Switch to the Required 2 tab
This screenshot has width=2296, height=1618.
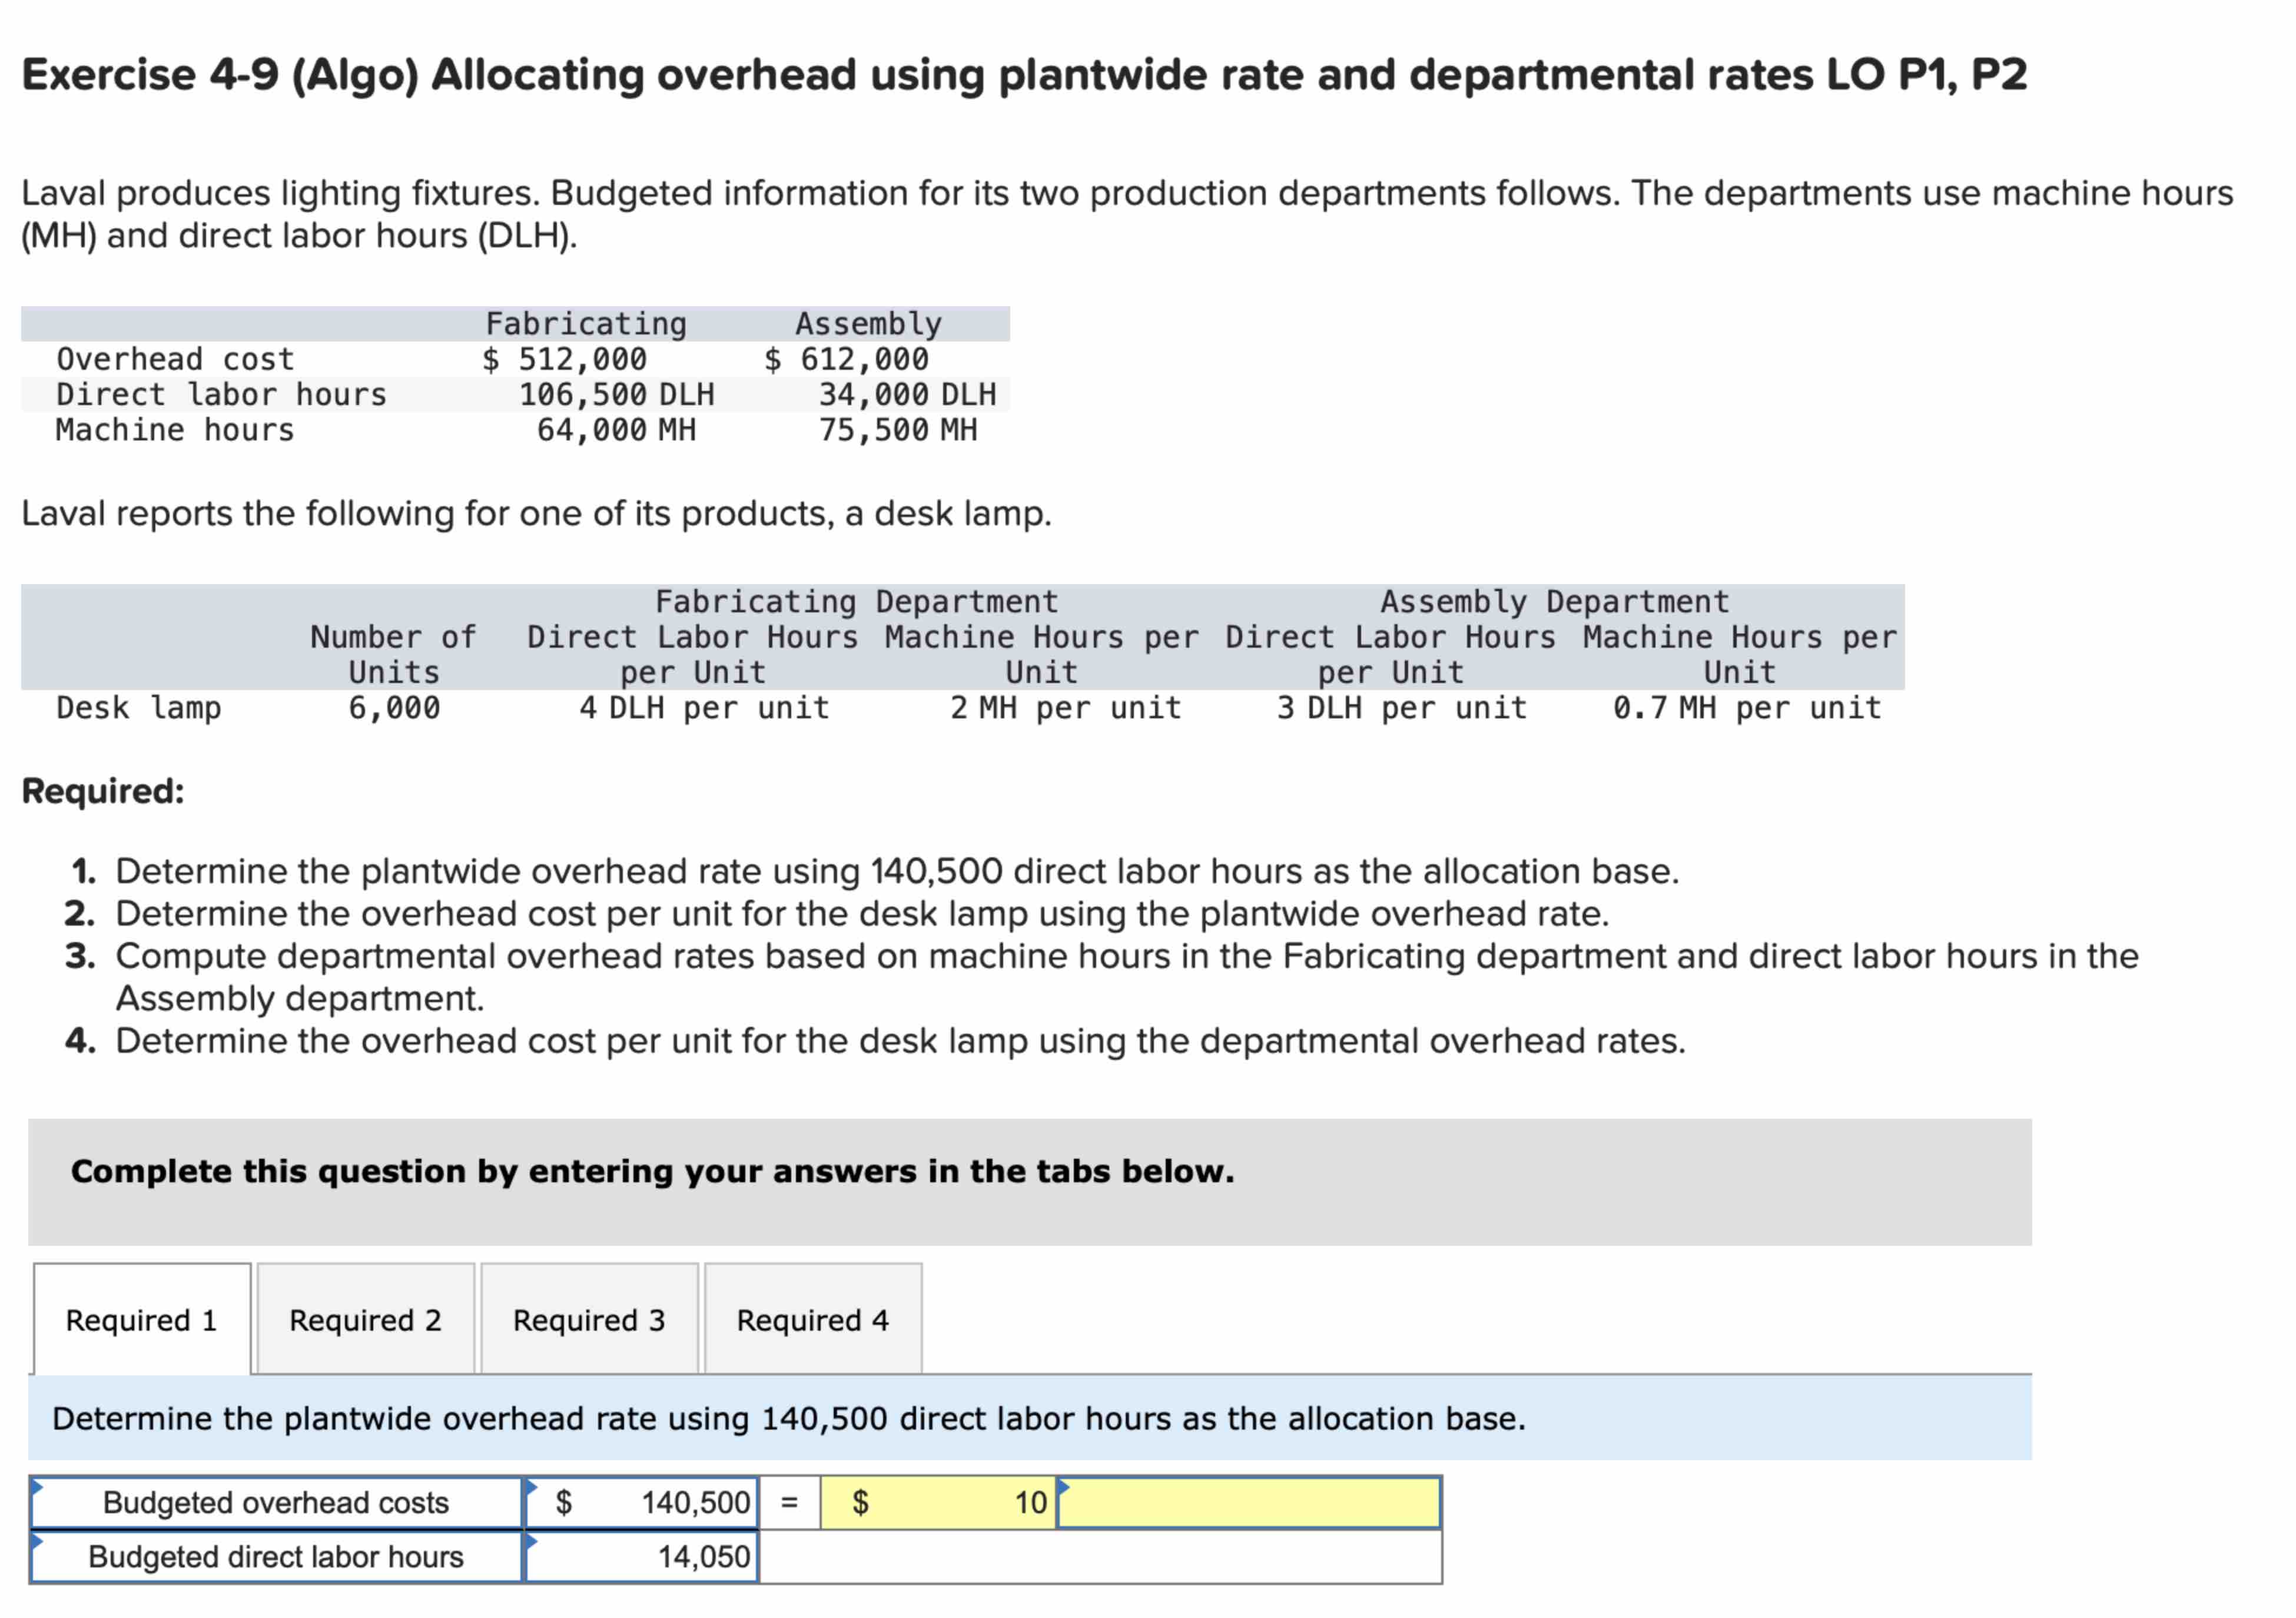coord(365,1320)
